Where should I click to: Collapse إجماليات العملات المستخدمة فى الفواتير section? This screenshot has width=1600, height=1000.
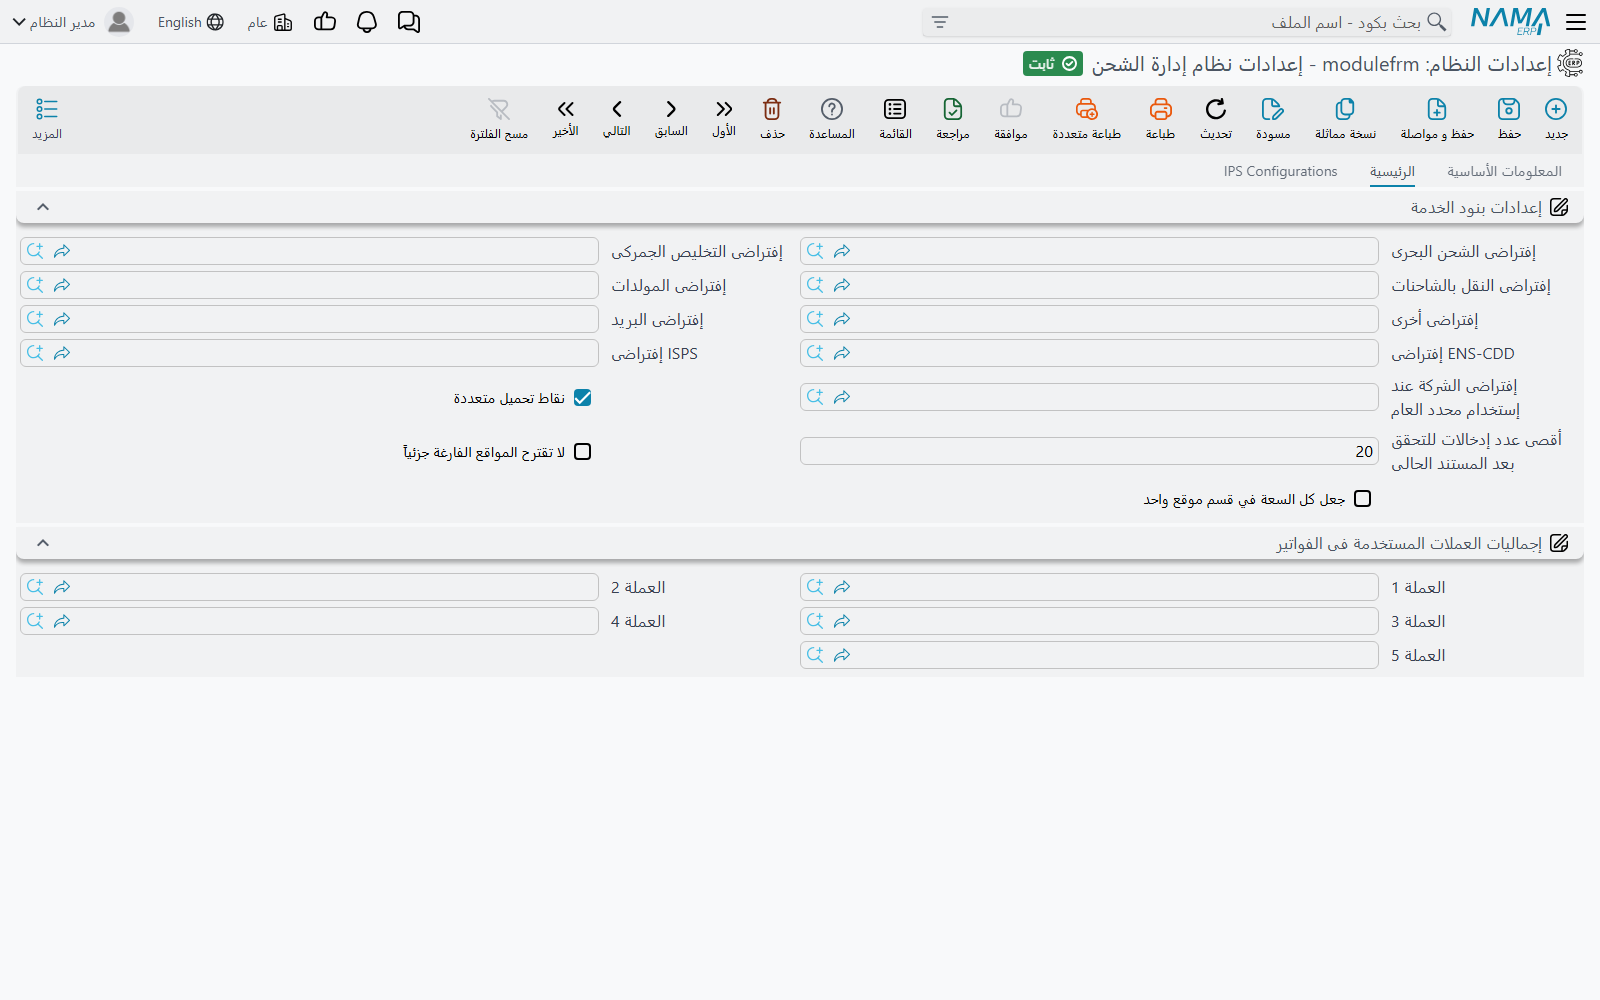pyautogui.click(x=43, y=543)
